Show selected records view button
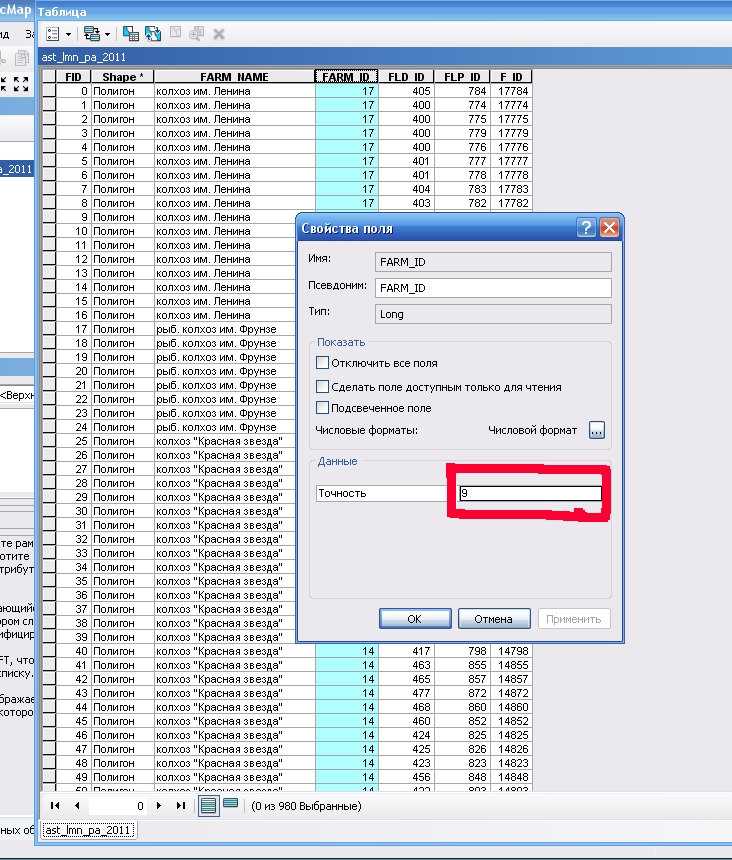This screenshot has height=860, width=732. [231, 805]
